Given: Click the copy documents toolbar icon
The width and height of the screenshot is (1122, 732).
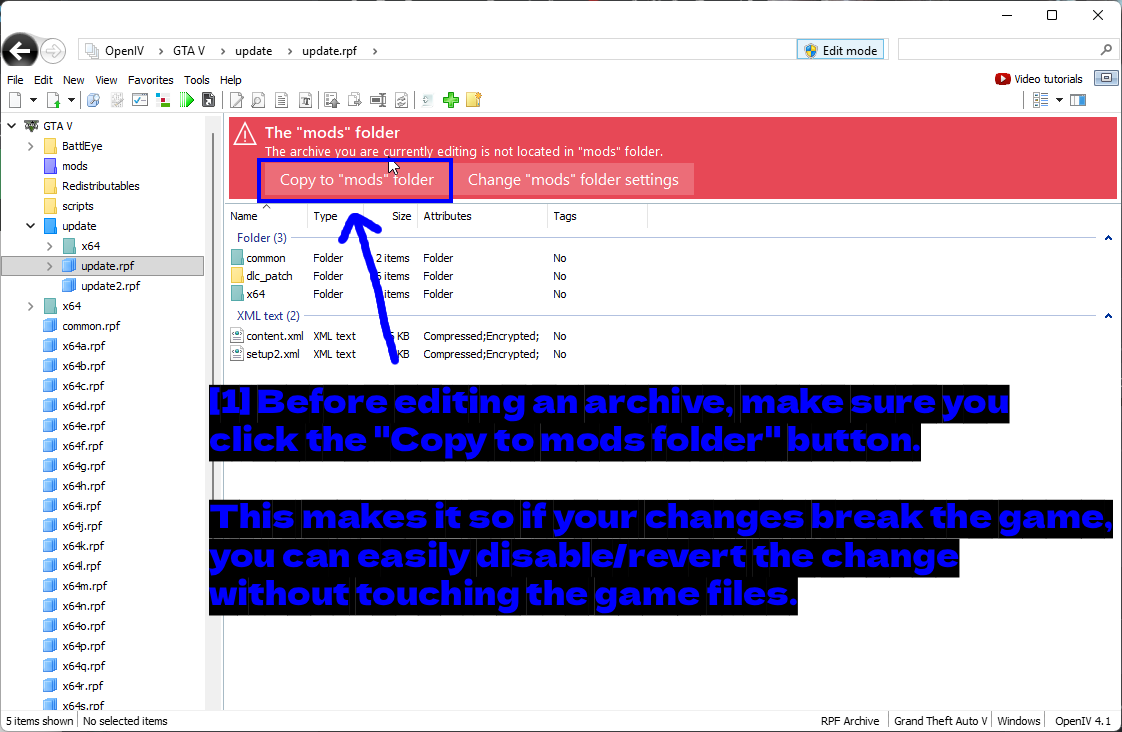Looking at the screenshot, I should click(354, 100).
